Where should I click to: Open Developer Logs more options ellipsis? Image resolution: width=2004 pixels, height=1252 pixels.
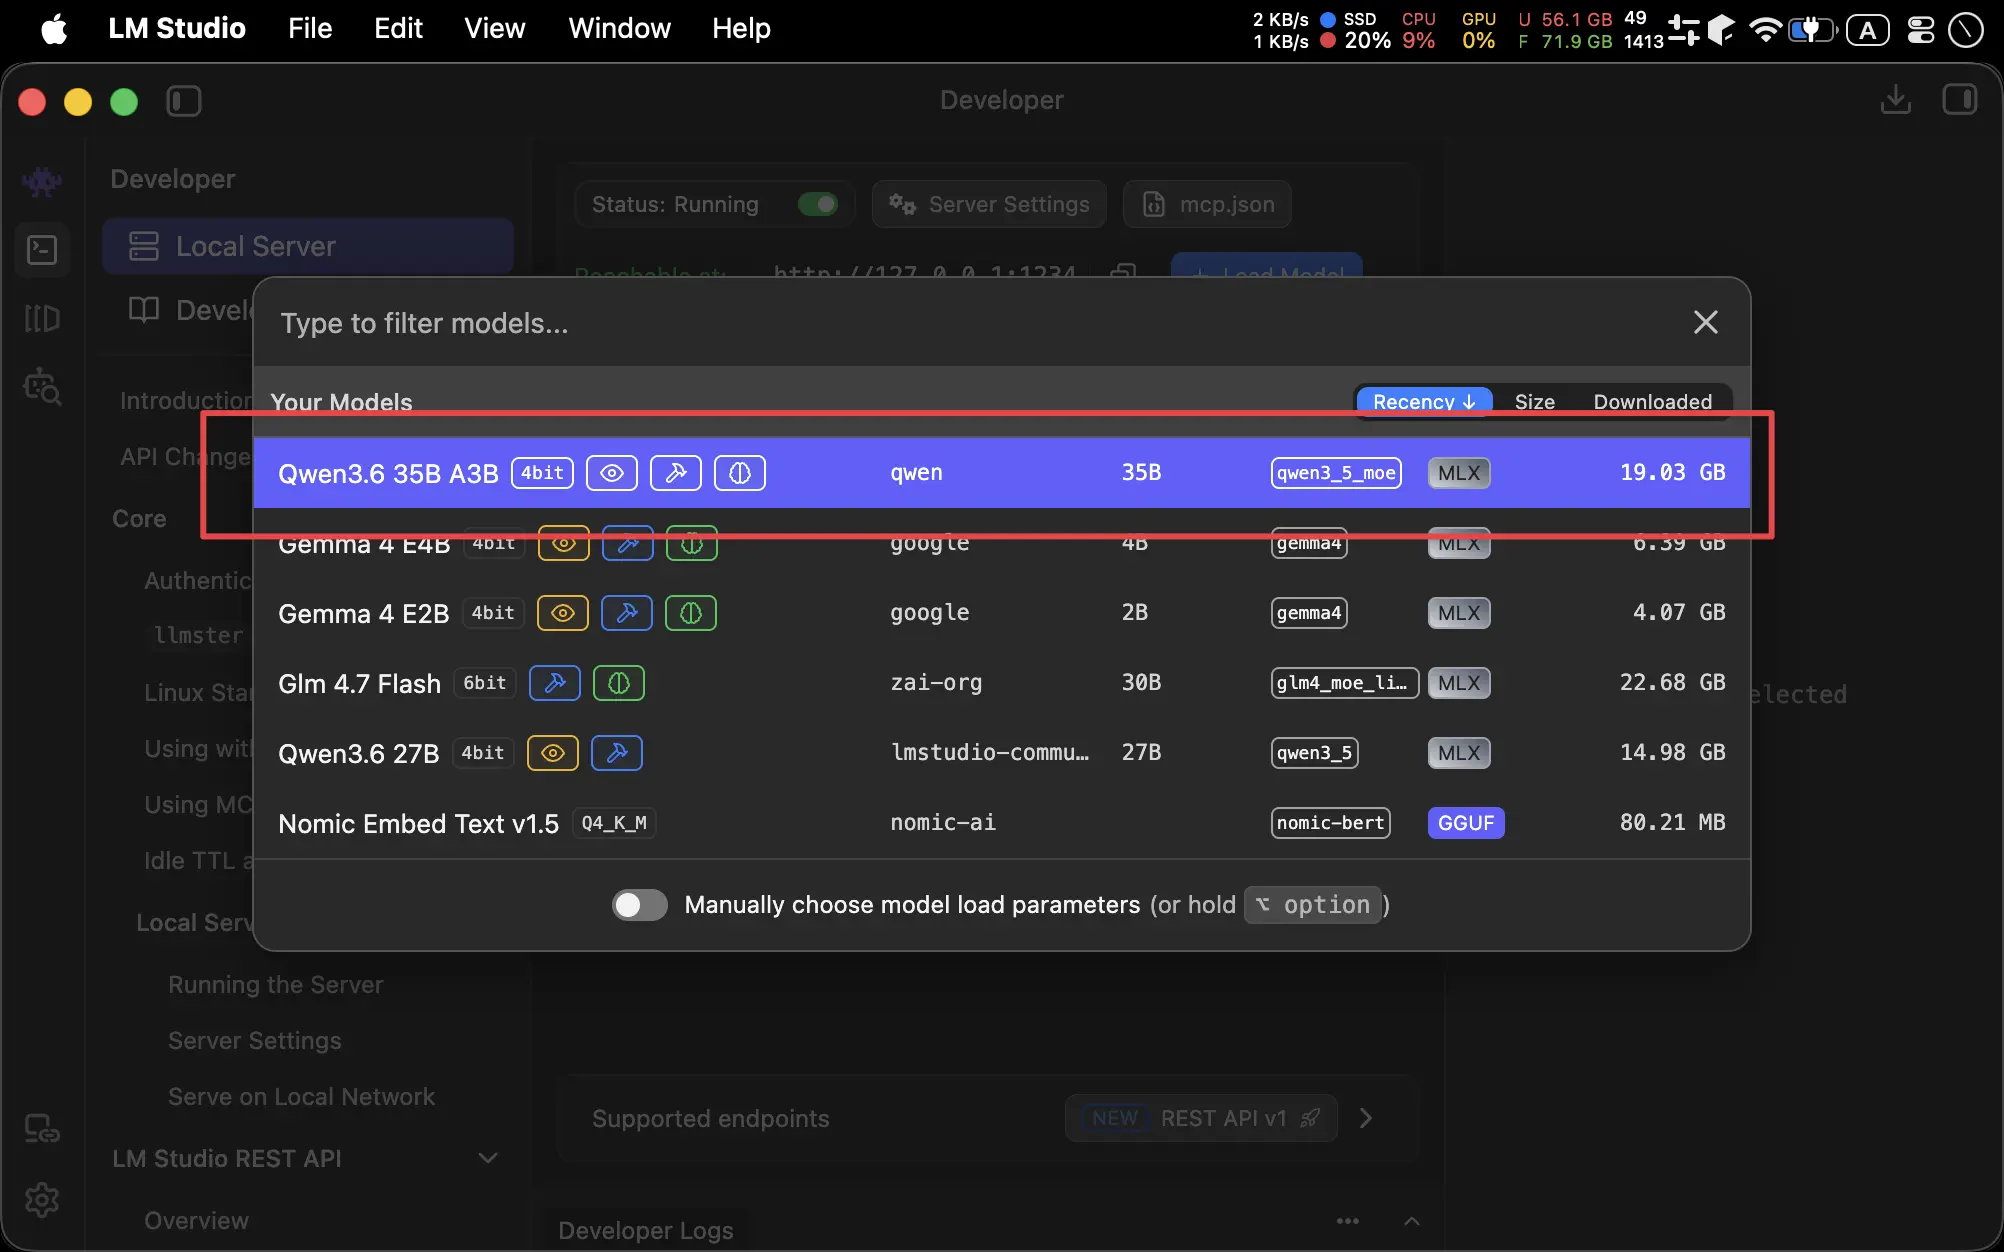(x=1348, y=1221)
